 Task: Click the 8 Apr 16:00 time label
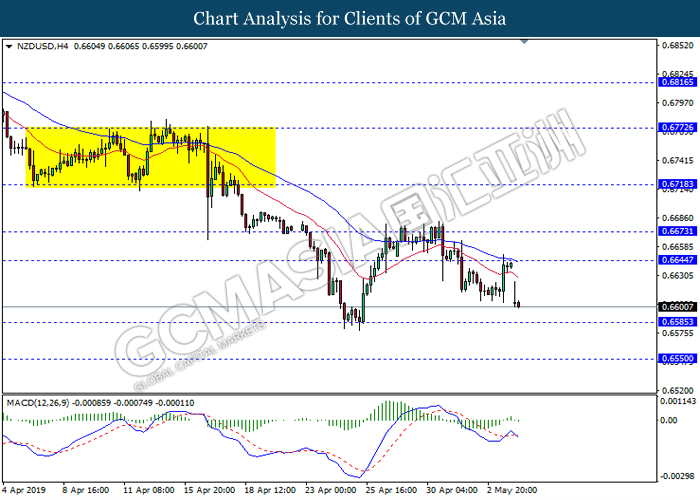(86, 490)
